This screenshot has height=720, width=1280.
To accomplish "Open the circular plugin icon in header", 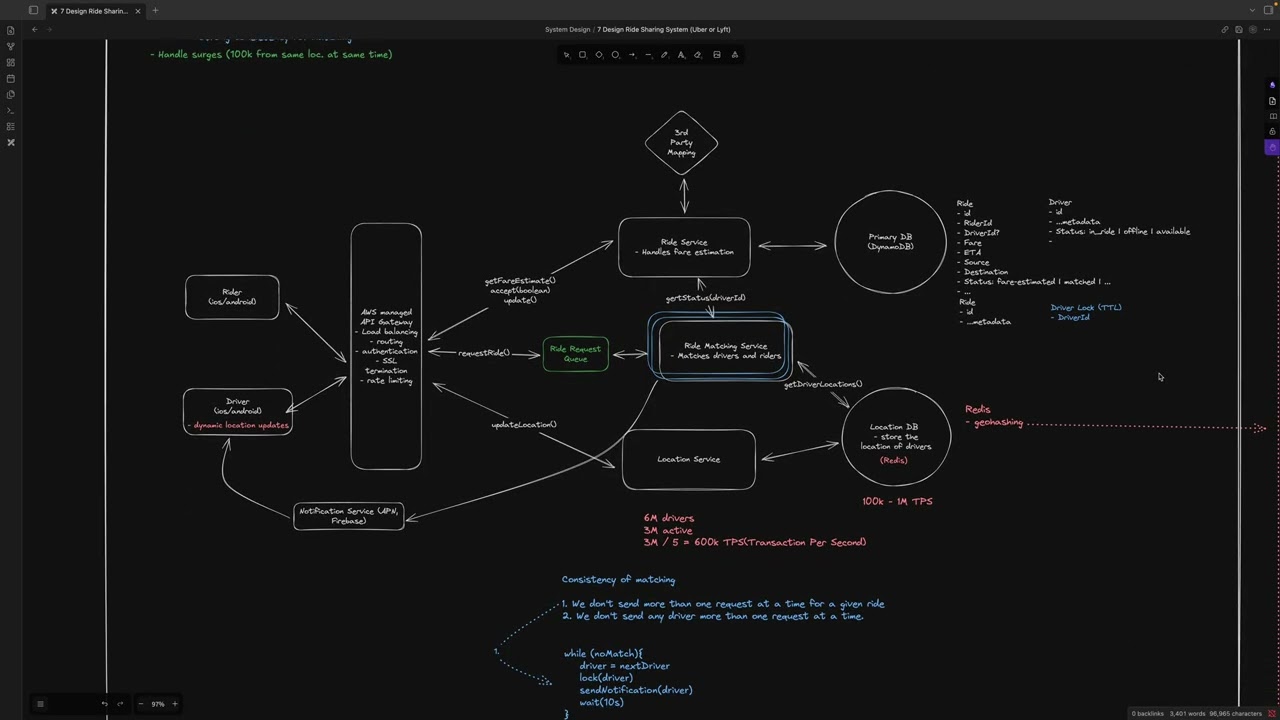I will 1254,29.
